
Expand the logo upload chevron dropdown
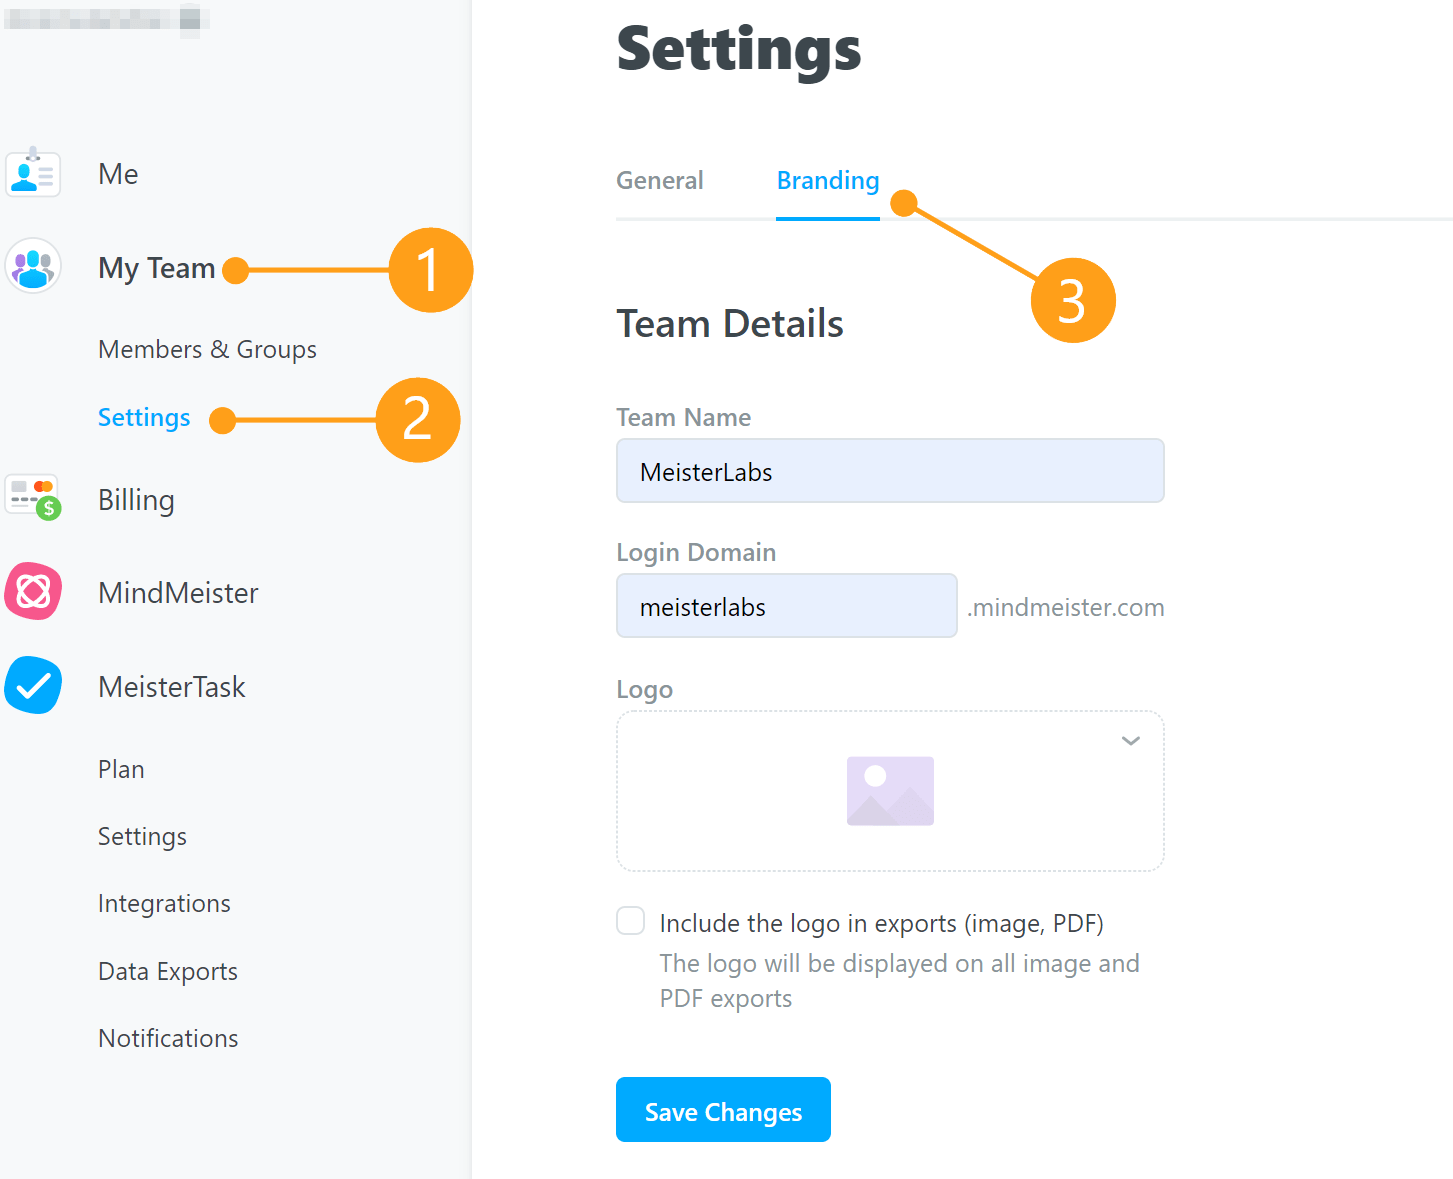click(1131, 741)
